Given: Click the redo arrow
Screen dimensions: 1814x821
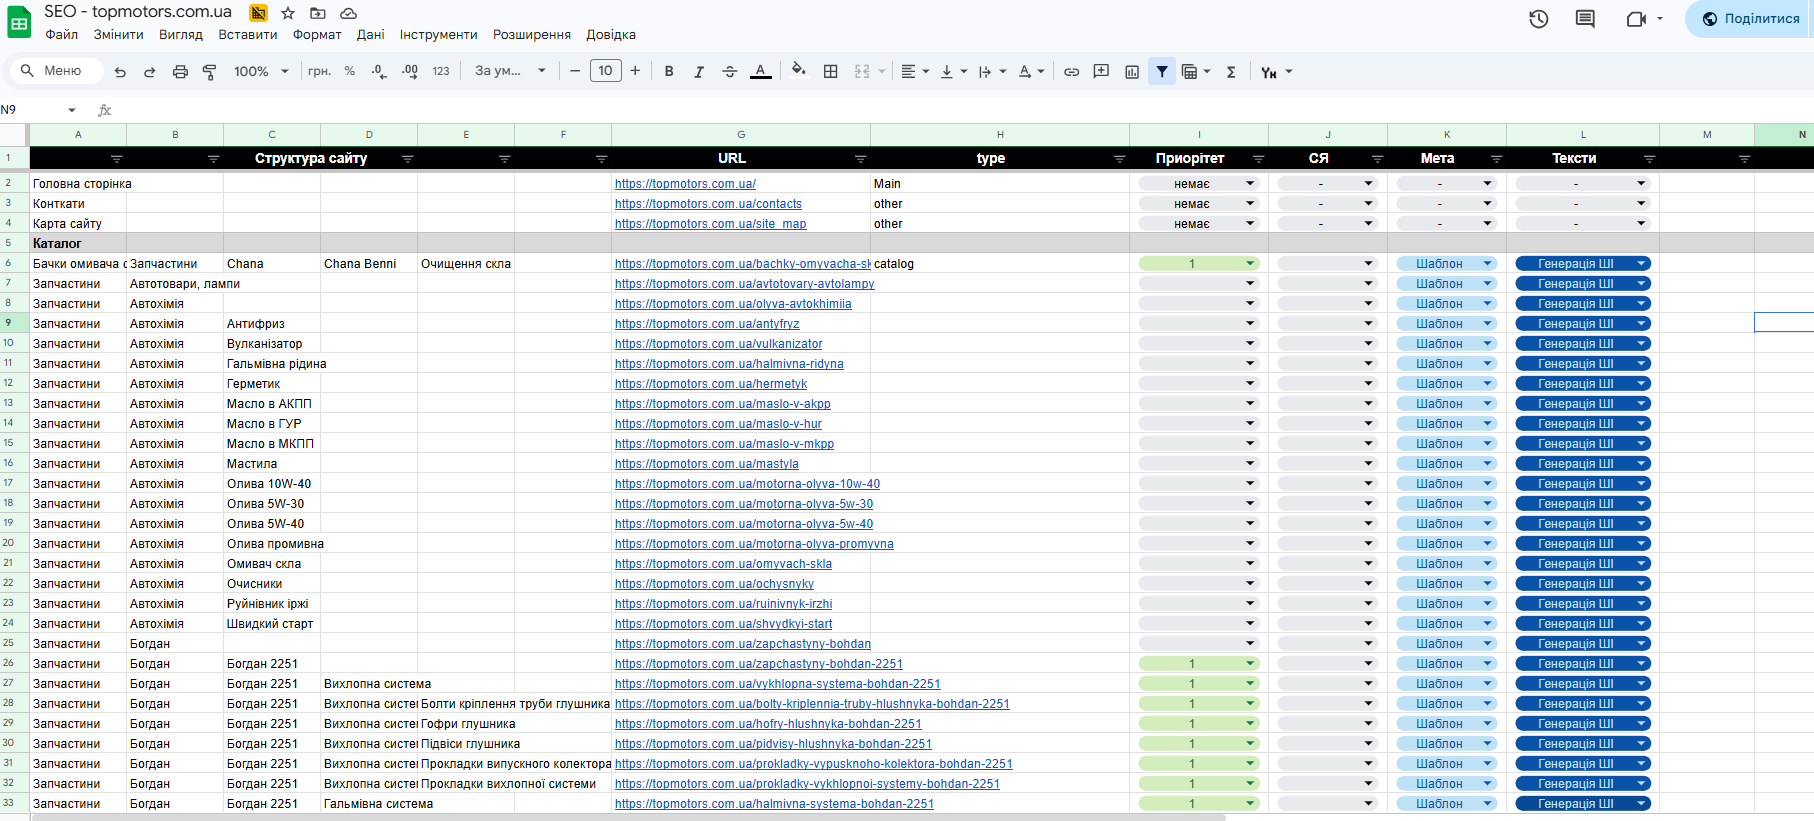Looking at the screenshot, I should [x=150, y=72].
